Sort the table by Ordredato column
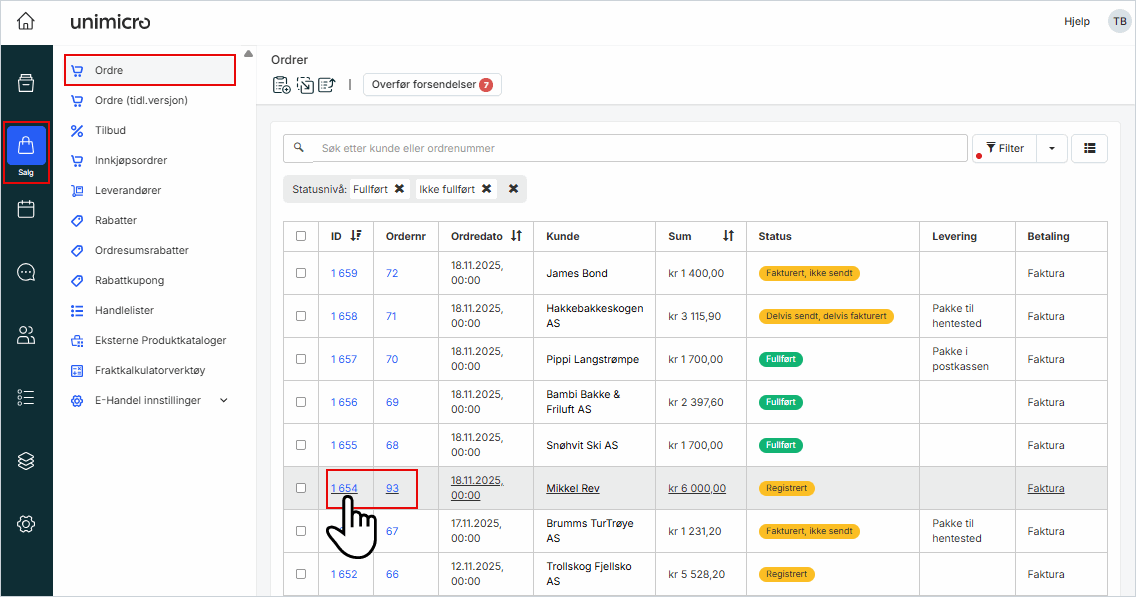Viewport: 1136px width, 597px height. [516, 236]
